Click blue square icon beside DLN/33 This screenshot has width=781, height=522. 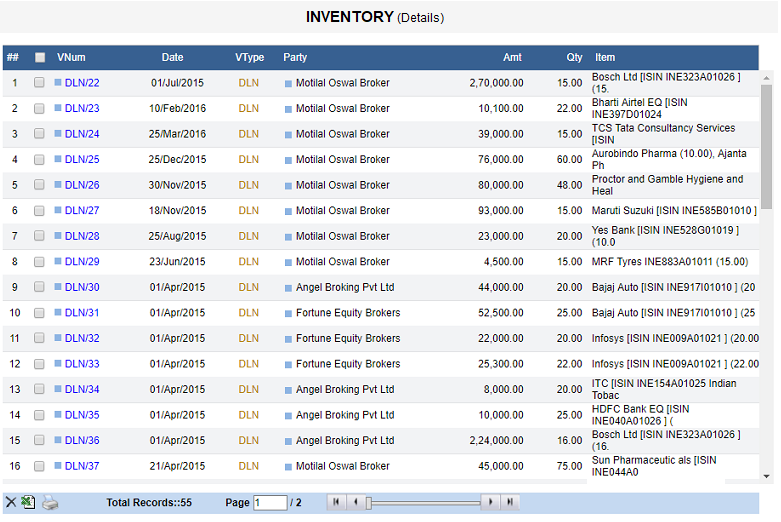pos(58,363)
